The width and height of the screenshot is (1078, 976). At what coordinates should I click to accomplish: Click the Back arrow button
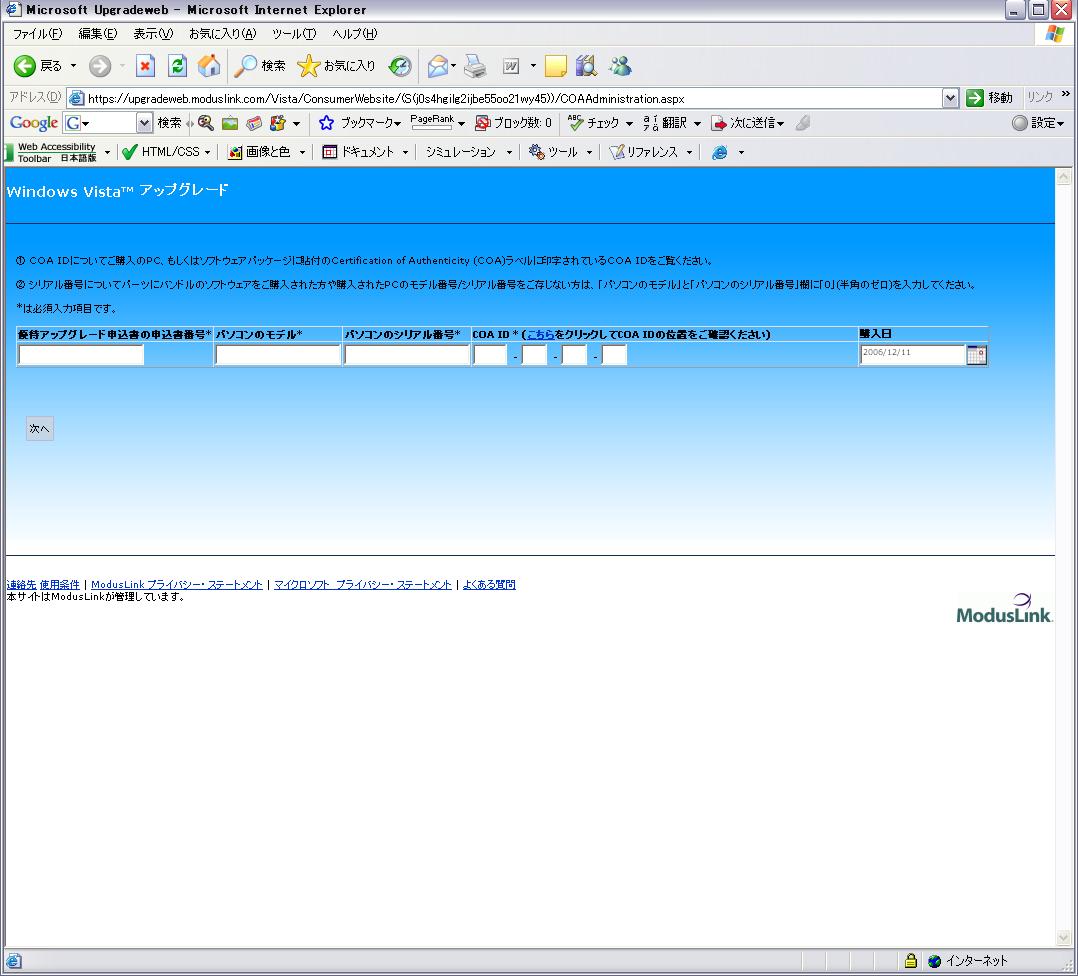(x=25, y=66)
